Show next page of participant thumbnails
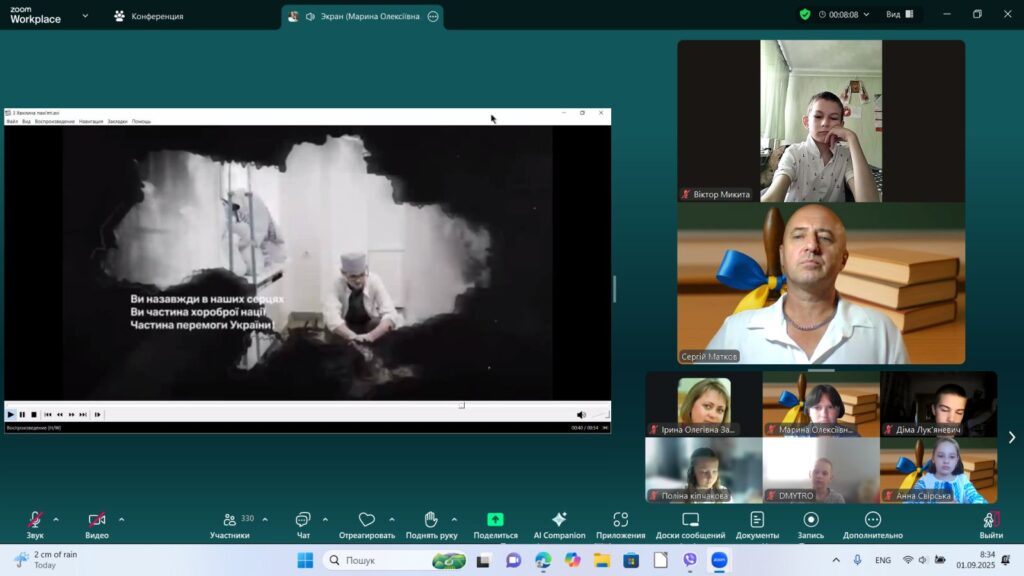 tap(1012, 437)
